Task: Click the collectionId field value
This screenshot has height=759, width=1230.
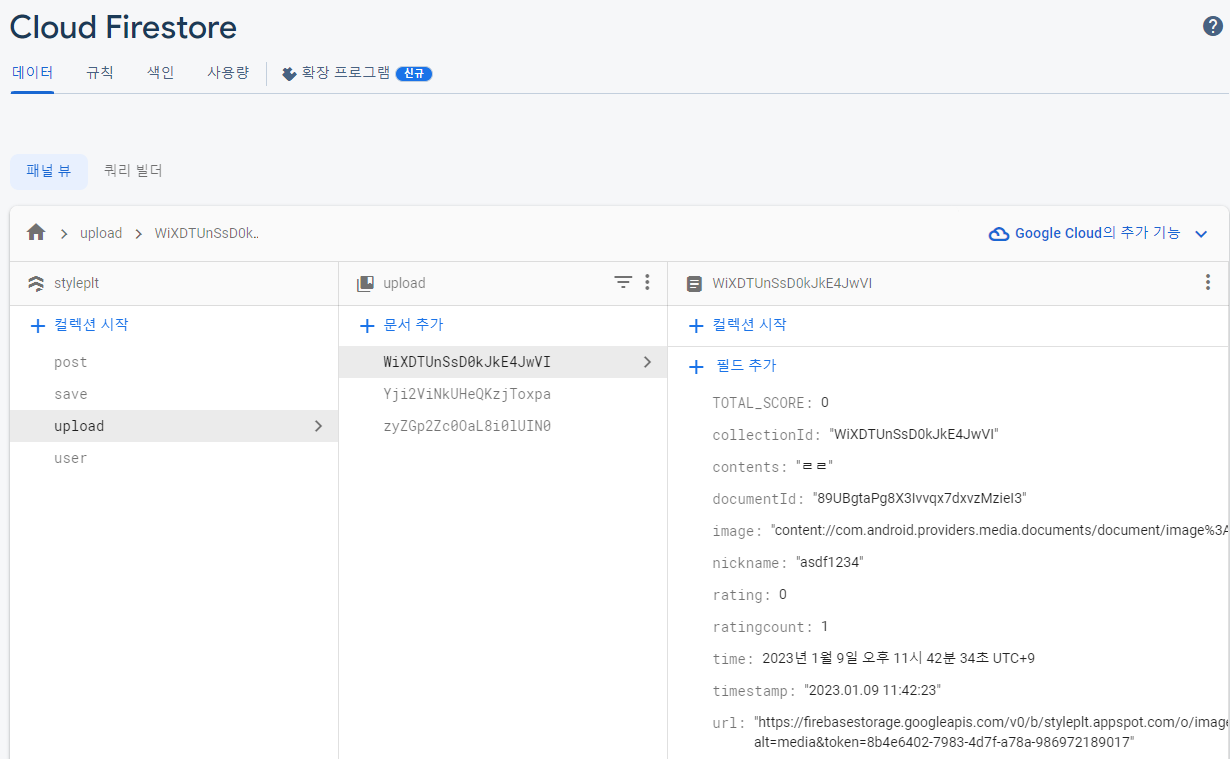Action: [x=914, y=435]
